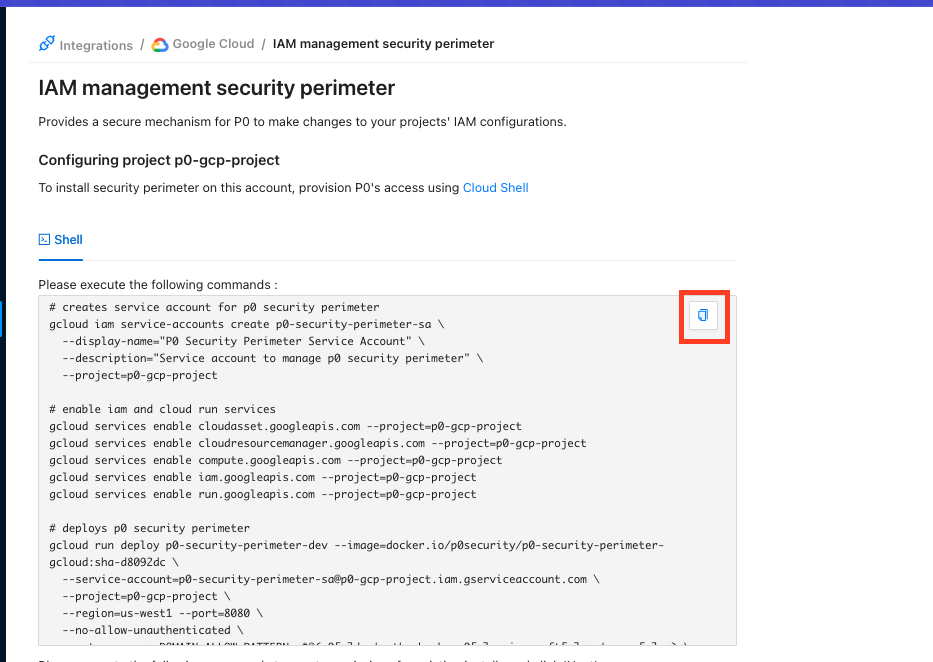
Task: Select the Shell tab label
Action: (69, 239)
